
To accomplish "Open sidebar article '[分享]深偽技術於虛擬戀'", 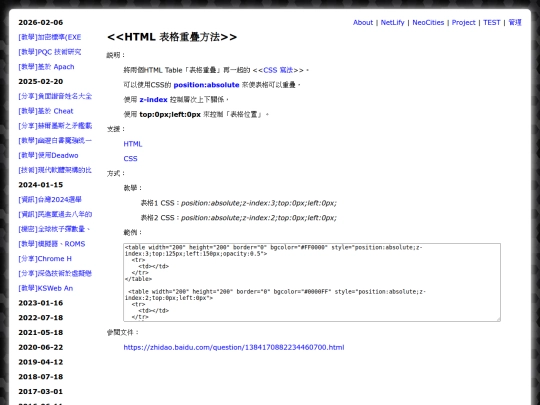I will coord(55,273).
